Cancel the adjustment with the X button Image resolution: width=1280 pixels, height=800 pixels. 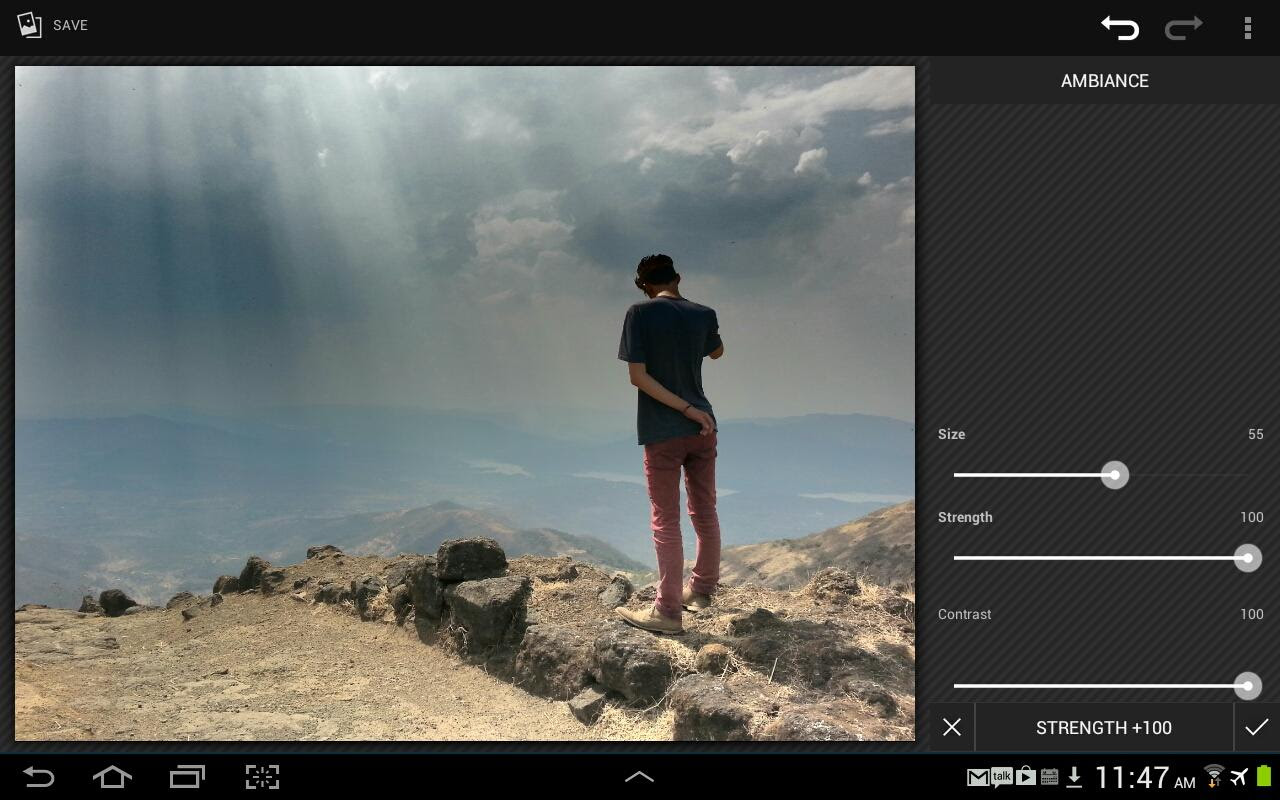point(951,727)
